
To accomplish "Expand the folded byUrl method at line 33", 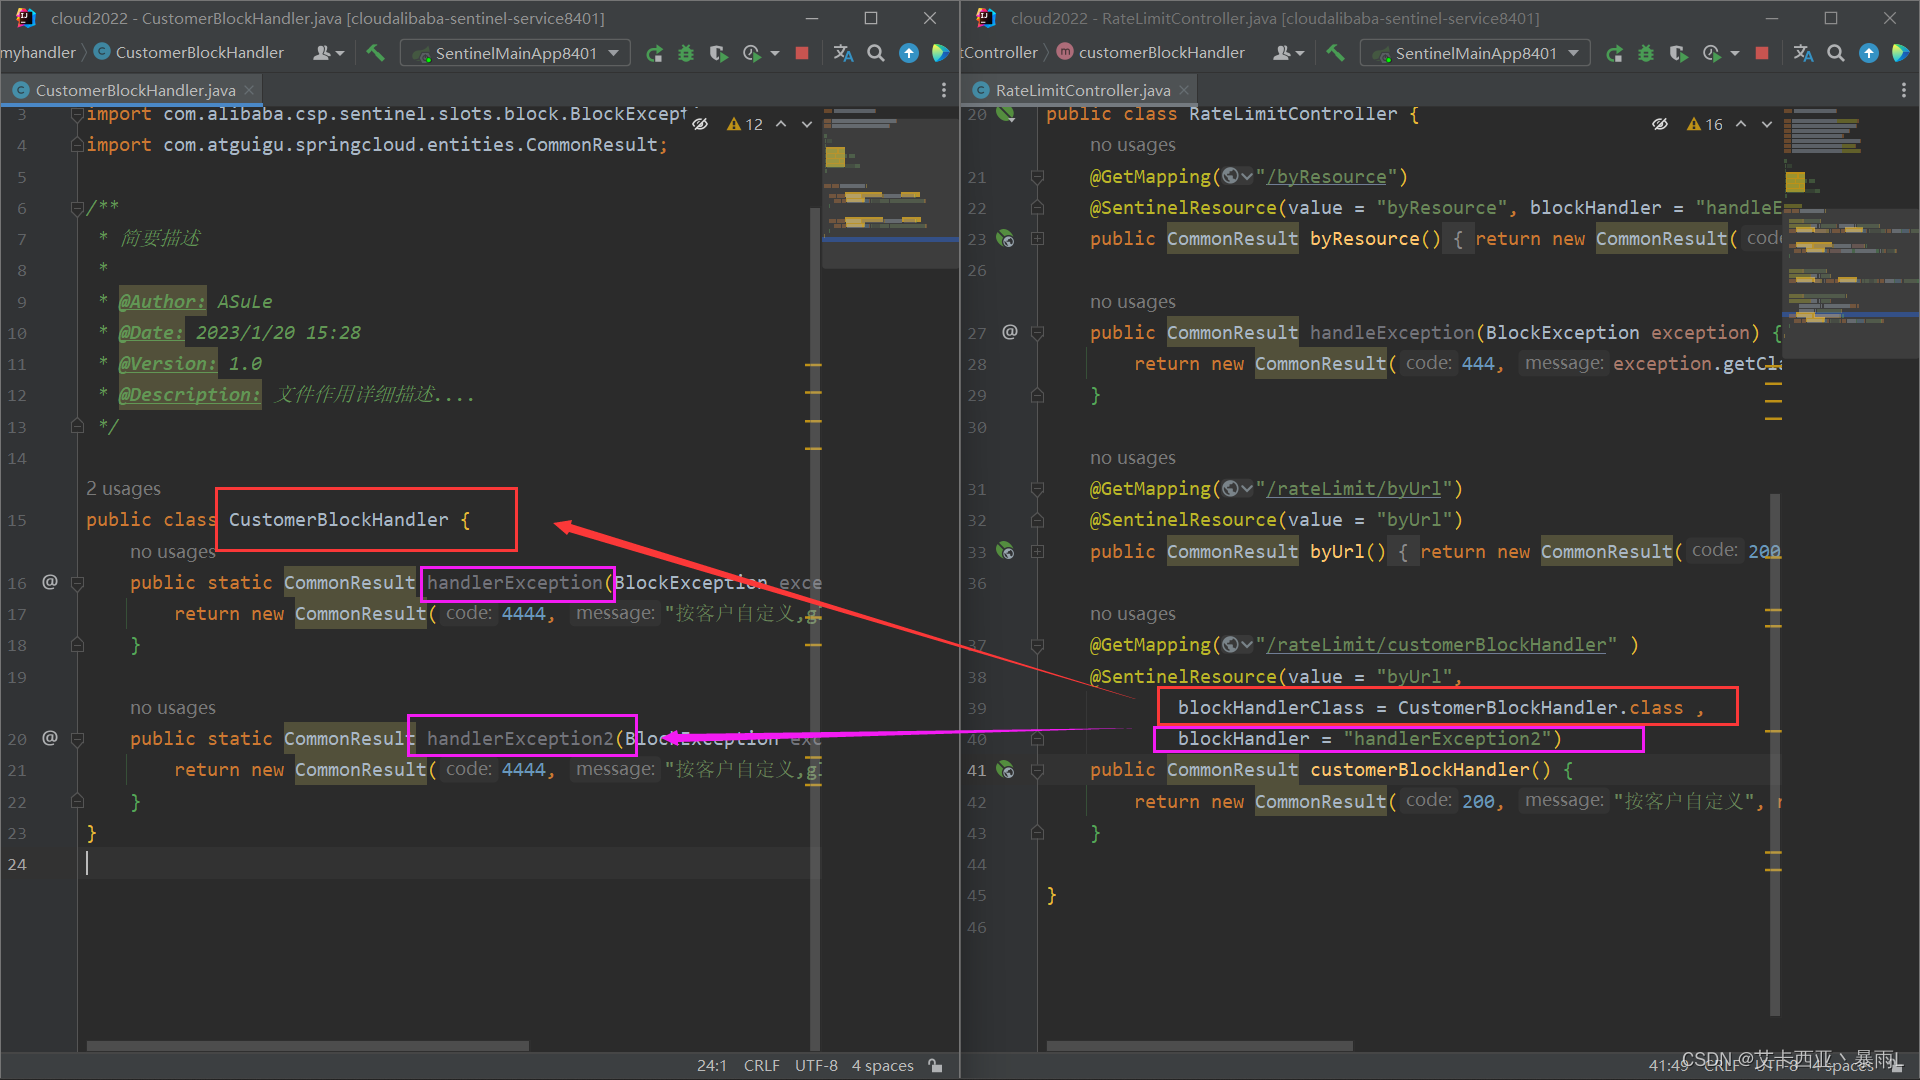I will tap(1037, 551).
